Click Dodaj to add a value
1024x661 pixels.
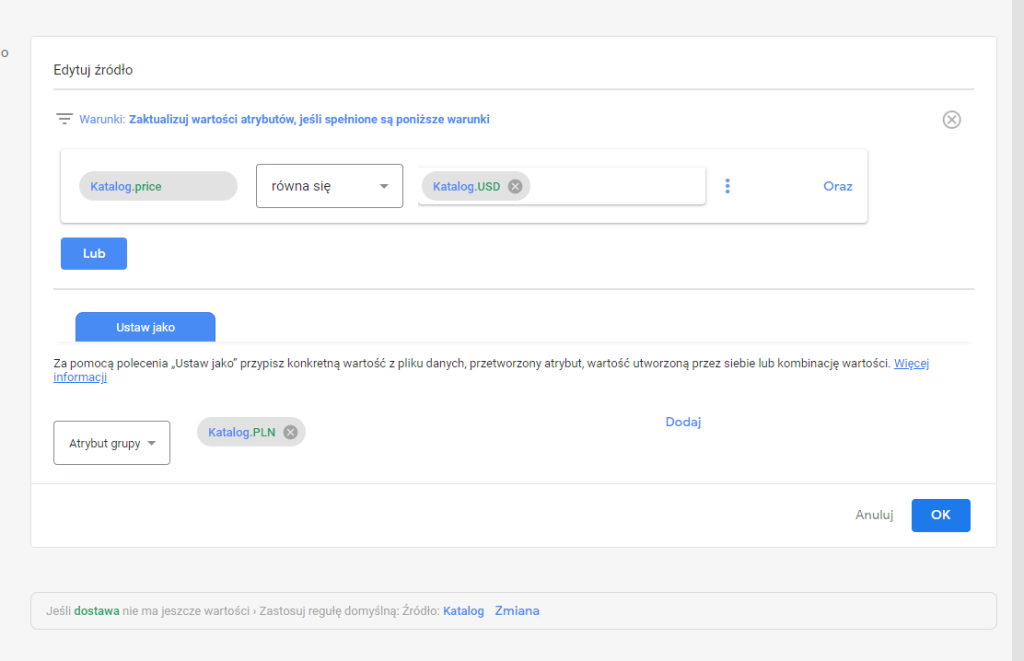[683, 422]
